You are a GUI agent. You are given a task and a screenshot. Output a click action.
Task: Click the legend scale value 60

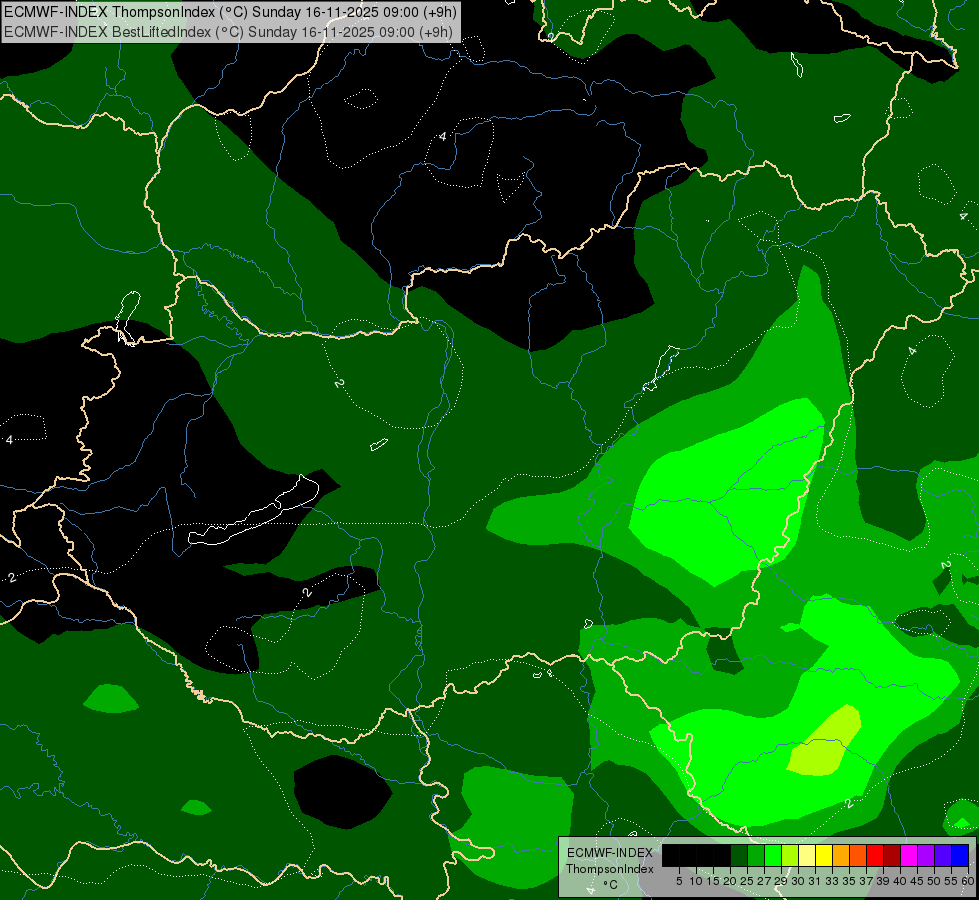pos(968,881)
